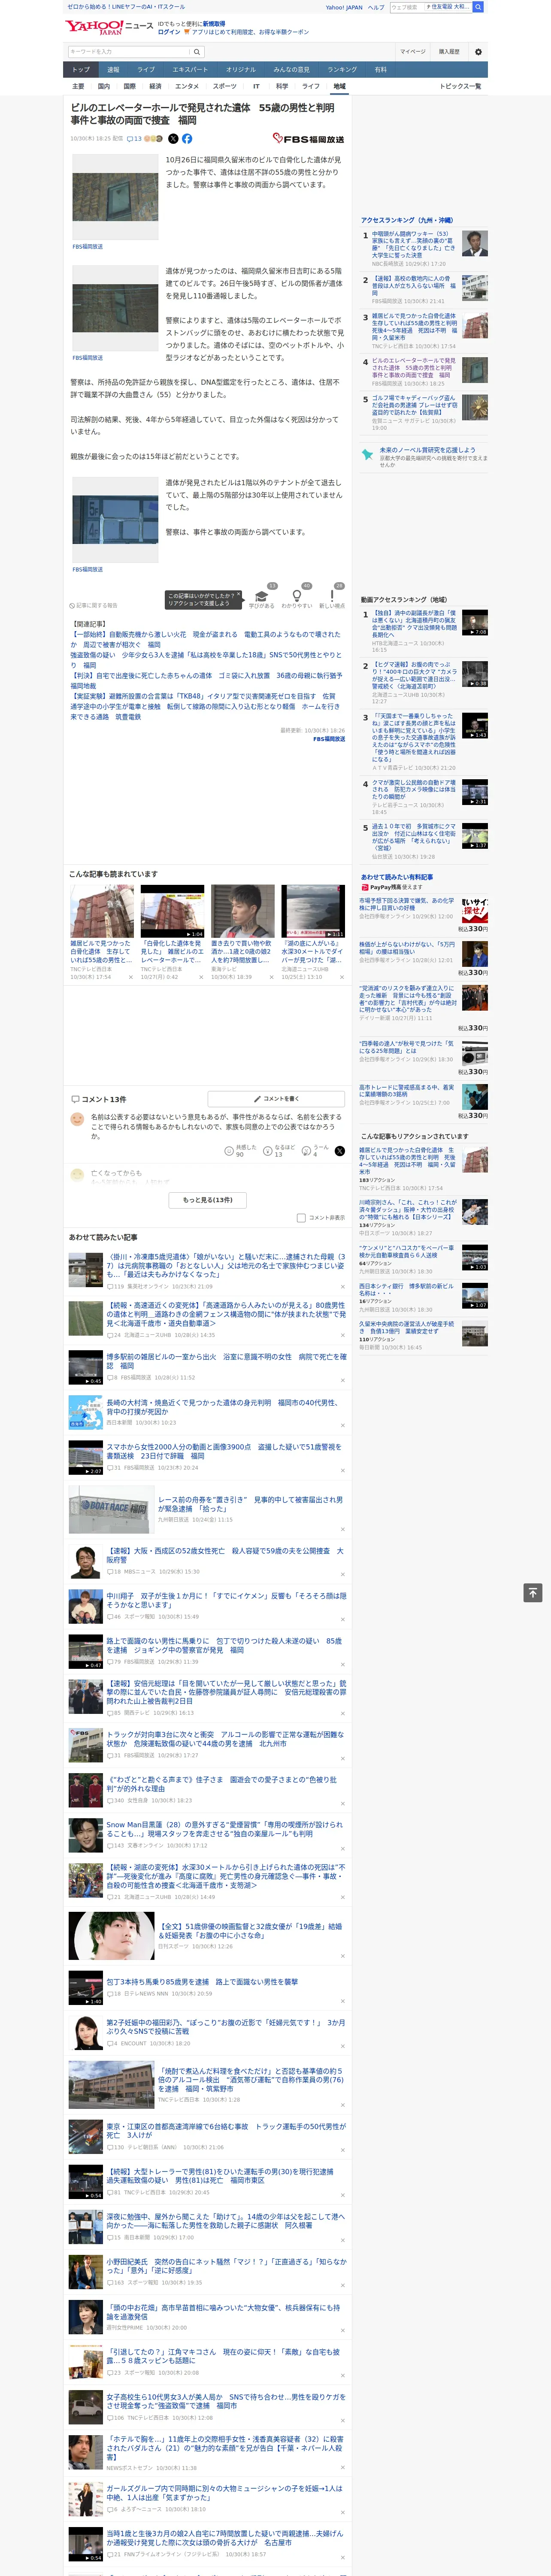Check the コメント非表示 checkbox
This screenshot has height=2576, width=551.
tap(301, 1218)
